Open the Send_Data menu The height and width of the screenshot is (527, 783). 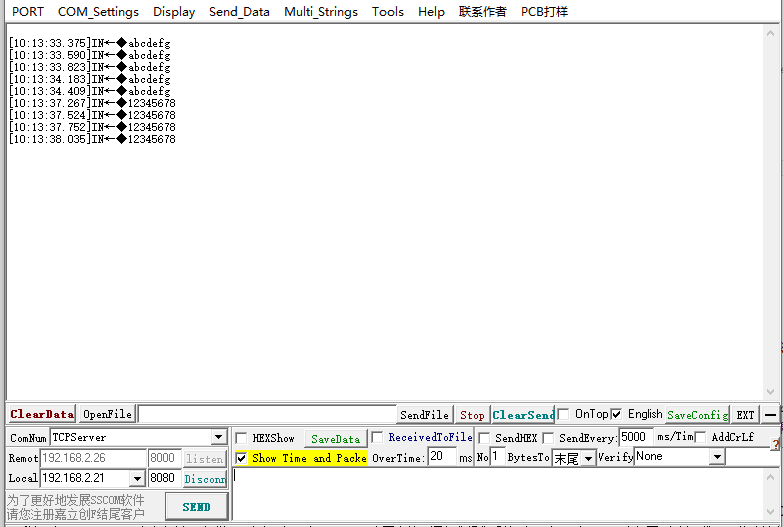pos(239,12)
